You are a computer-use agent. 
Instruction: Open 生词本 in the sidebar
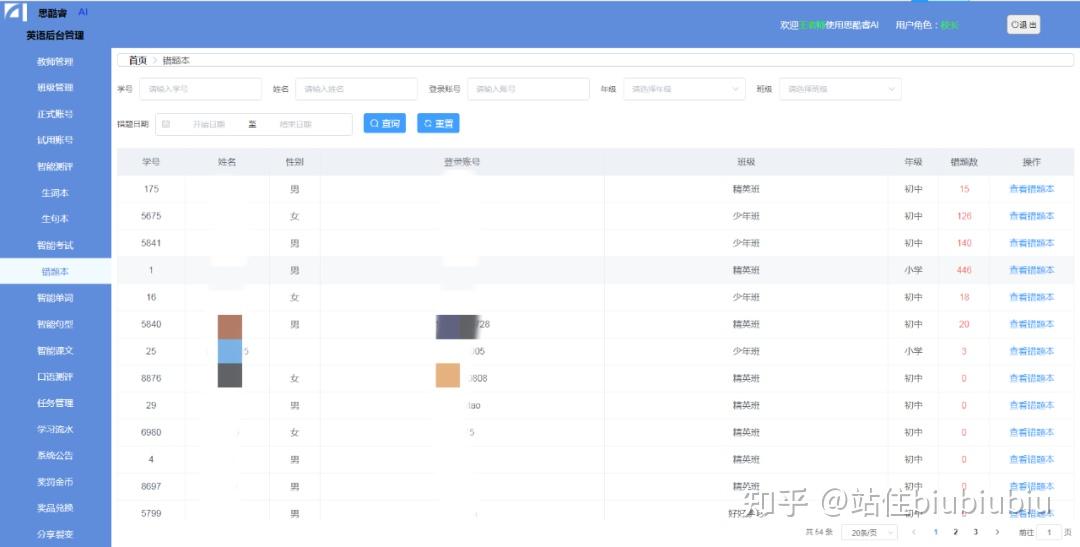click(x=55, y=193)
